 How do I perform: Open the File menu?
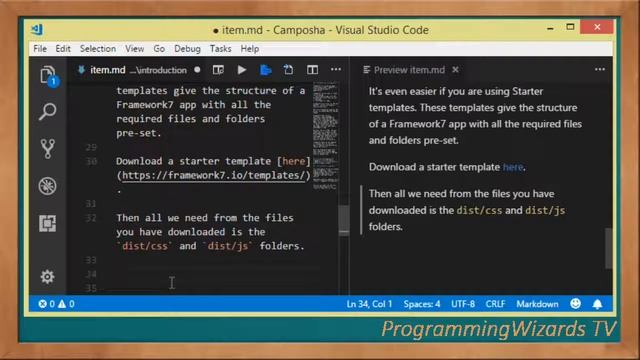[40, 49]
